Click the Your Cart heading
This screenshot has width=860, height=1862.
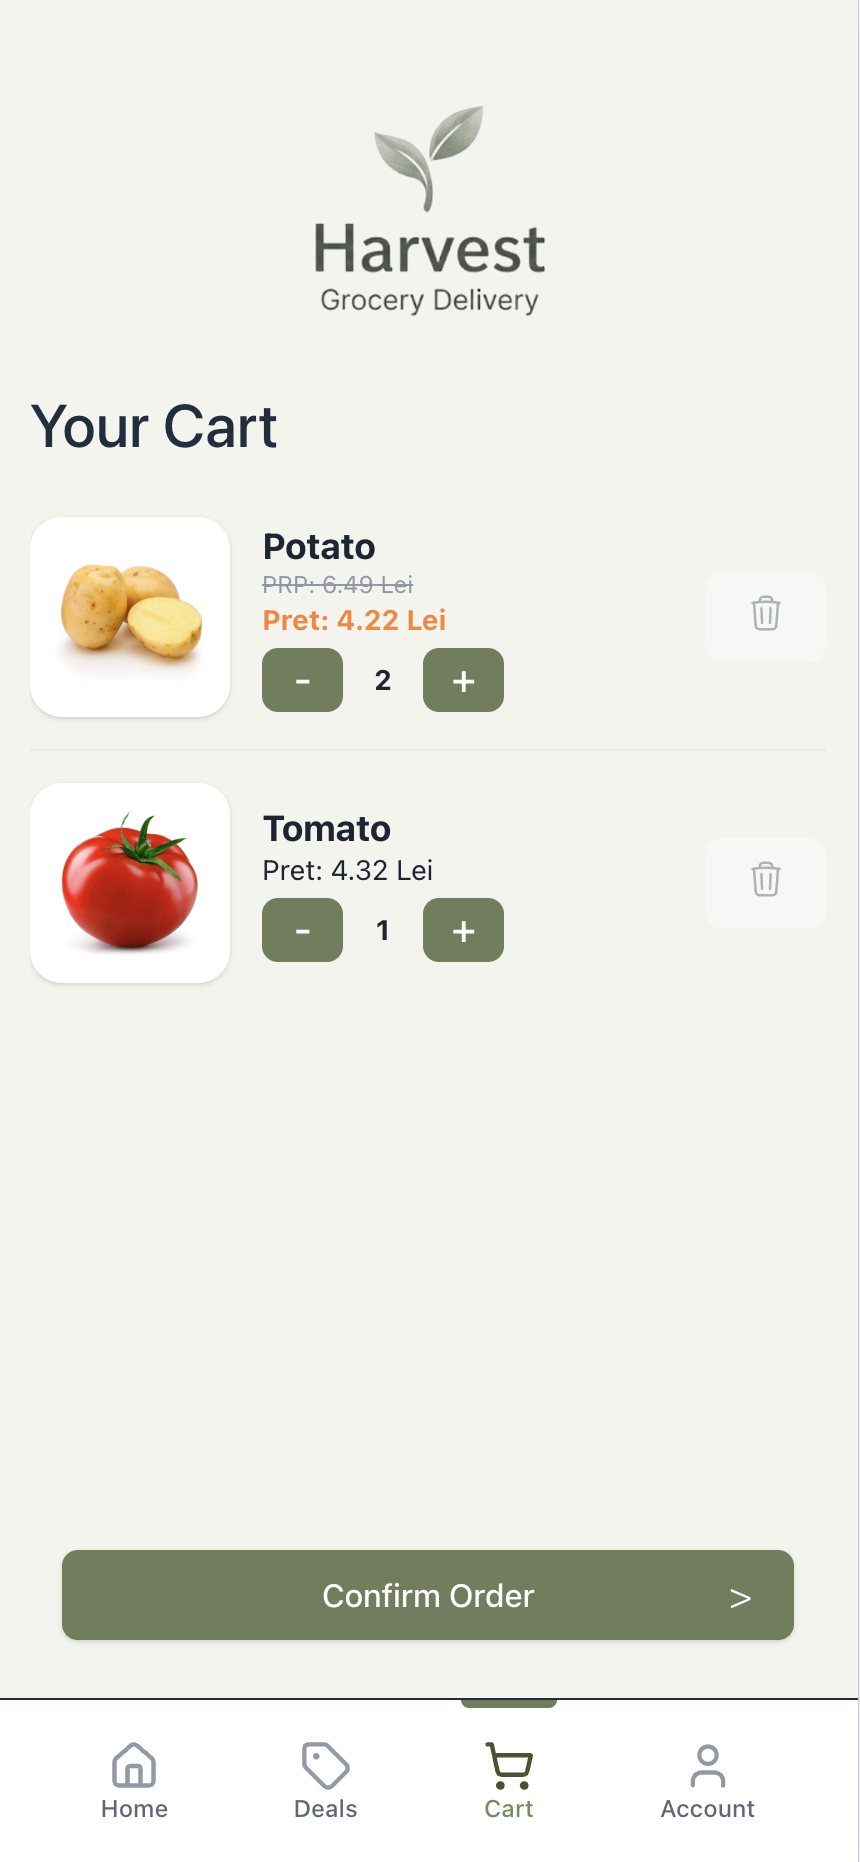tap(154, 427)
